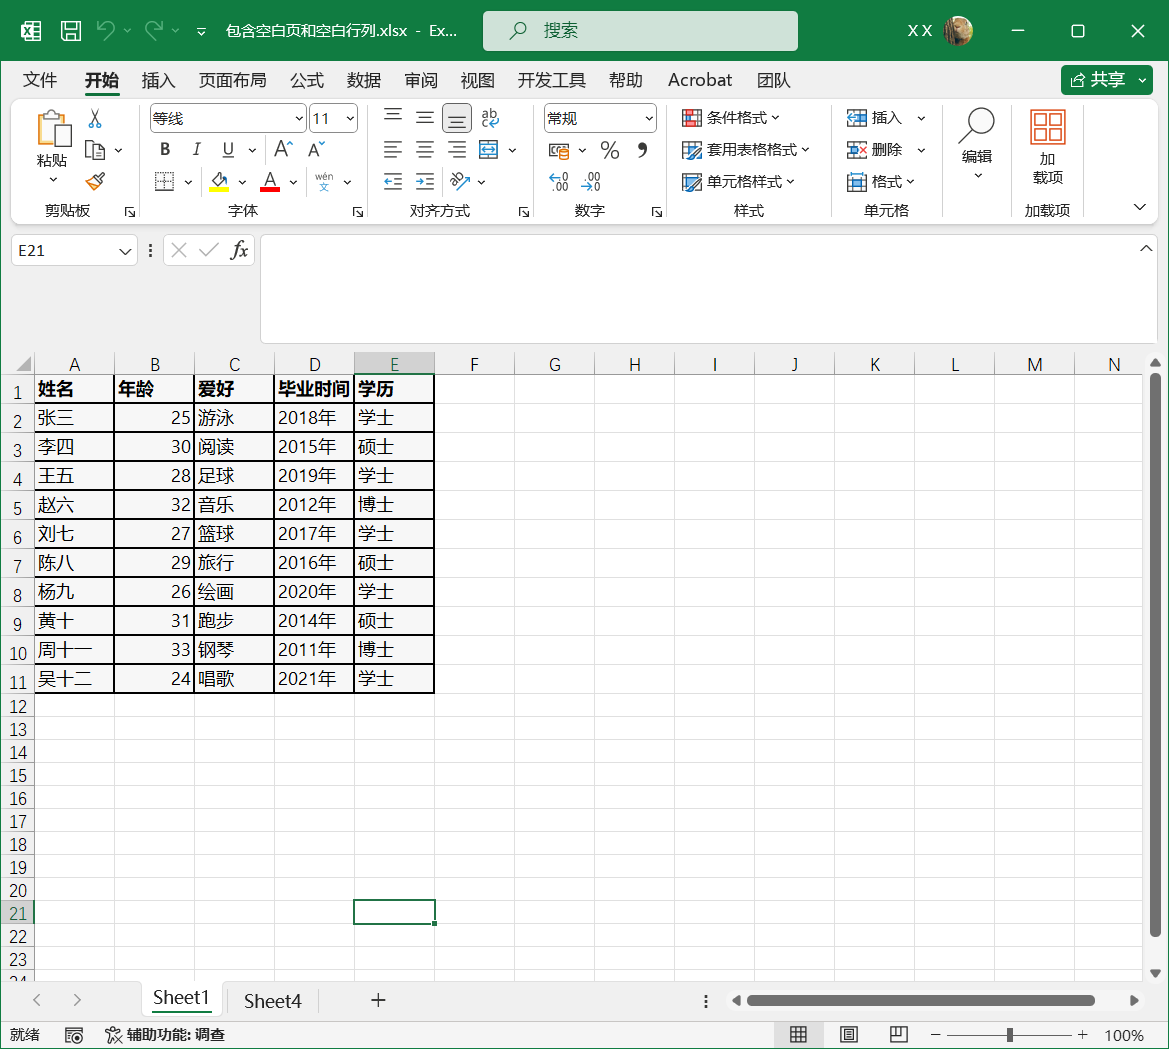1169x1049 pixels.
Task: Switch to the 数据 ribbon tab
Action: tap(364, 80)
